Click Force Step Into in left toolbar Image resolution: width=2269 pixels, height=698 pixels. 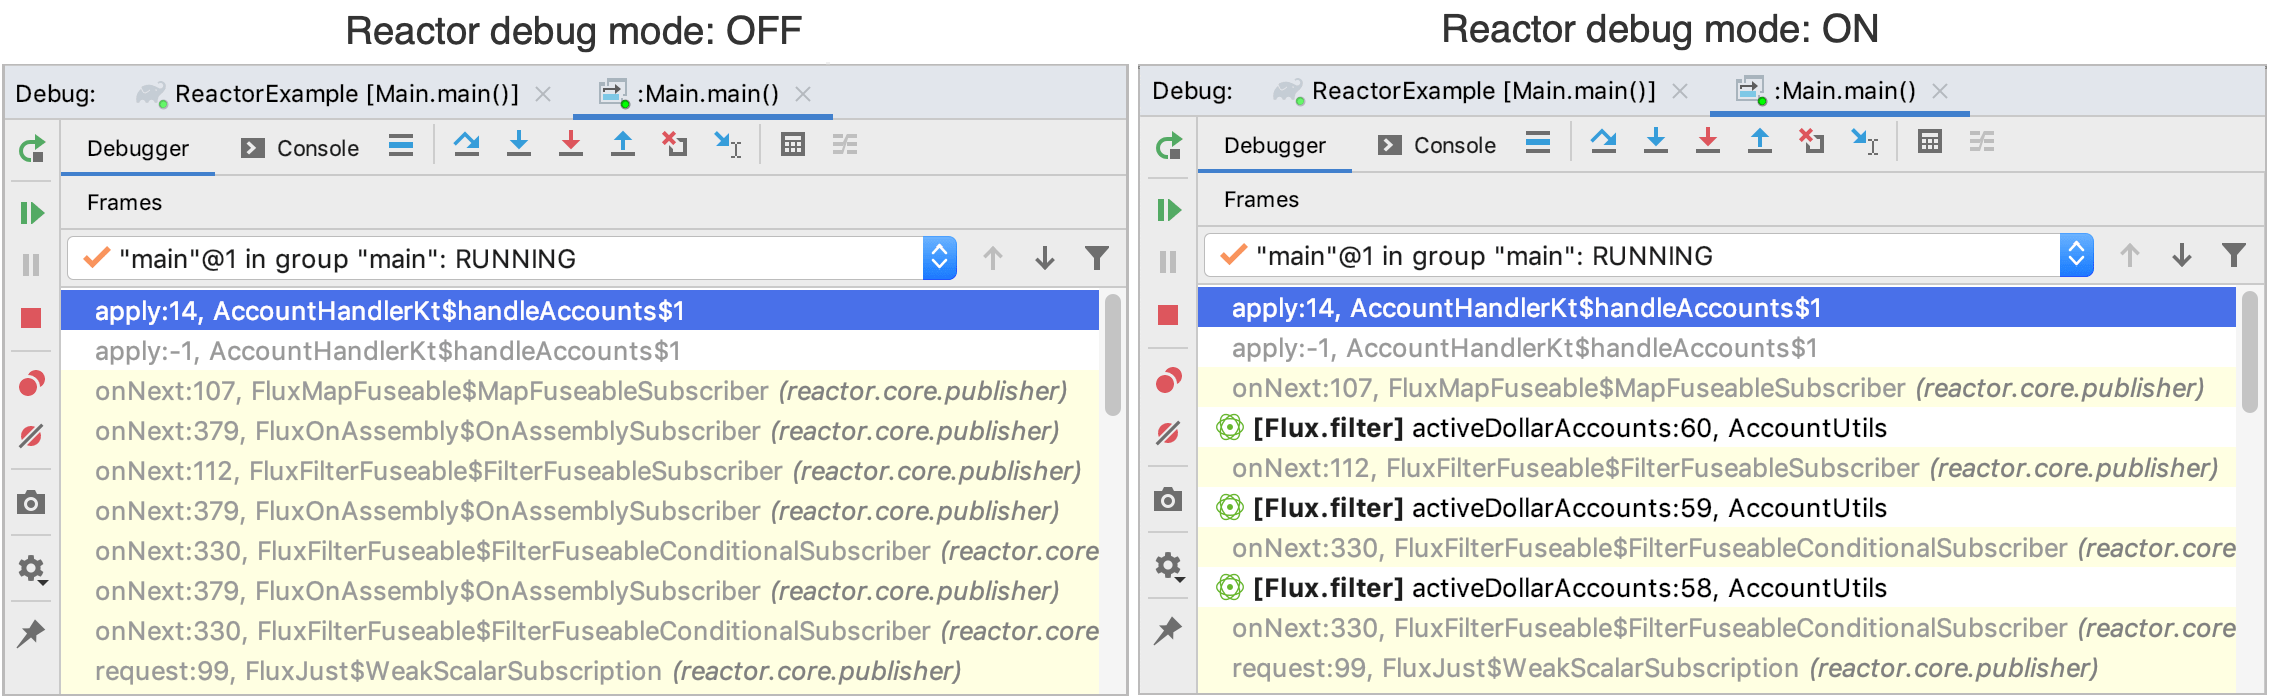tap(570, 145)
